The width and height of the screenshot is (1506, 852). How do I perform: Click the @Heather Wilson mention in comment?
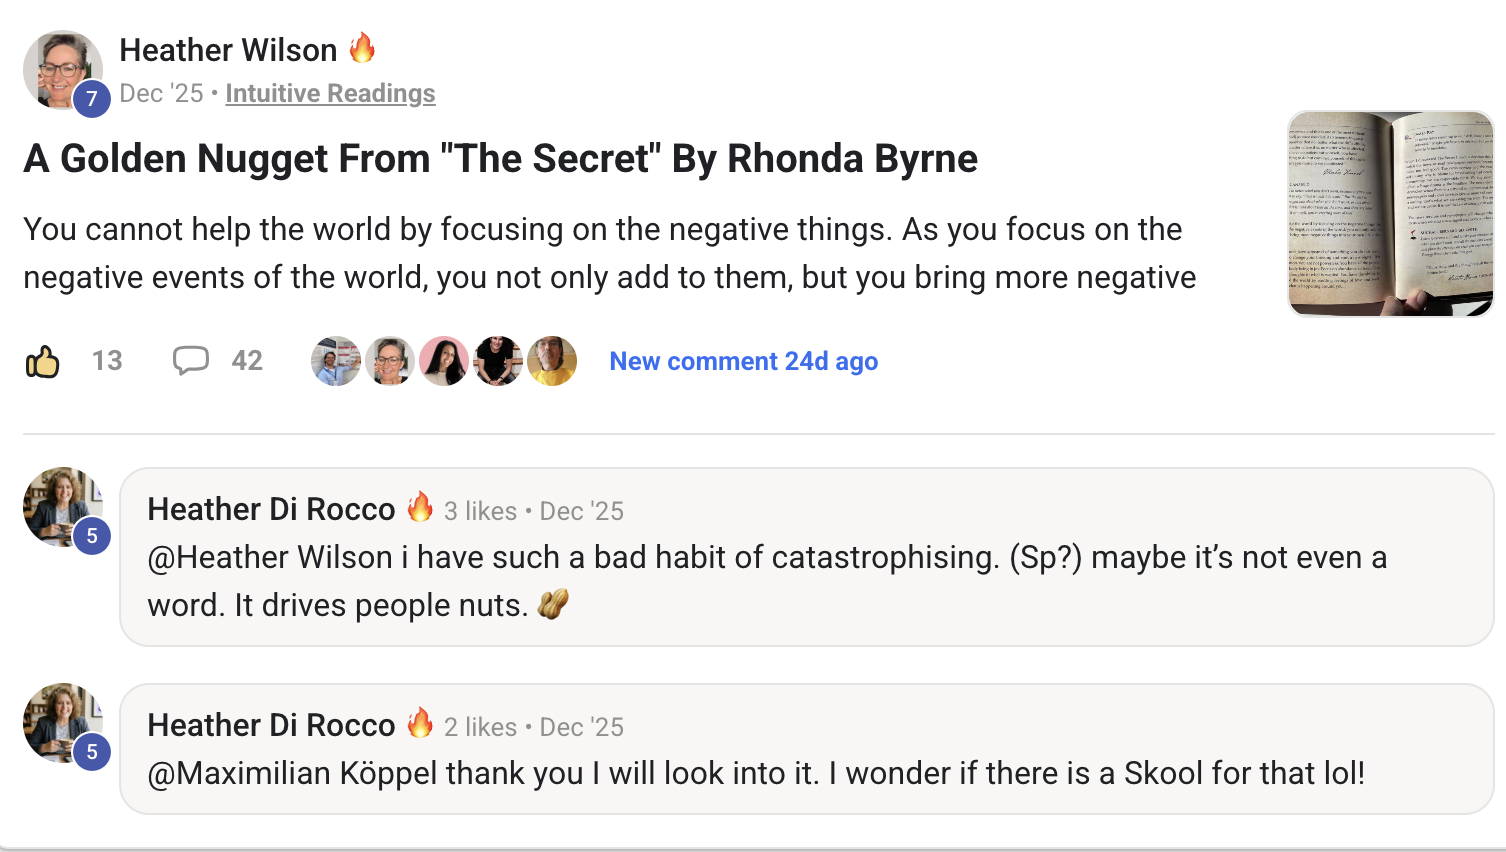[270, 557]
